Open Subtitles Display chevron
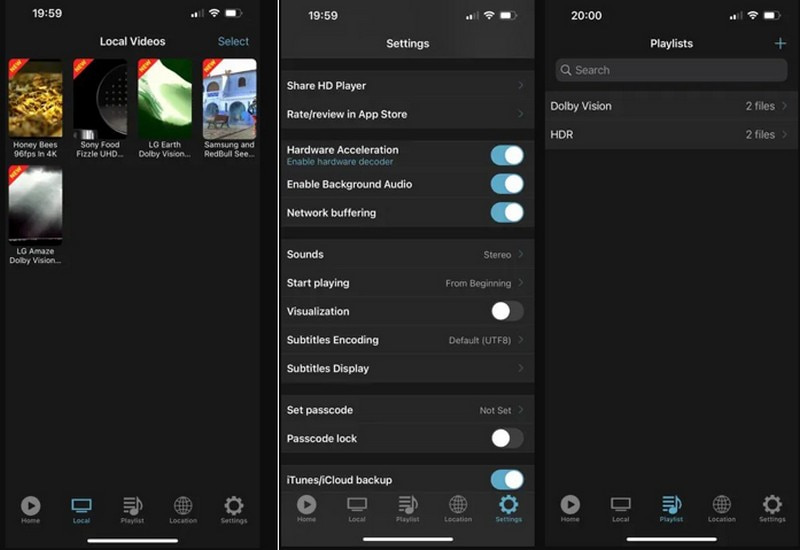This screenshot has width=800, height=550. 520,368
